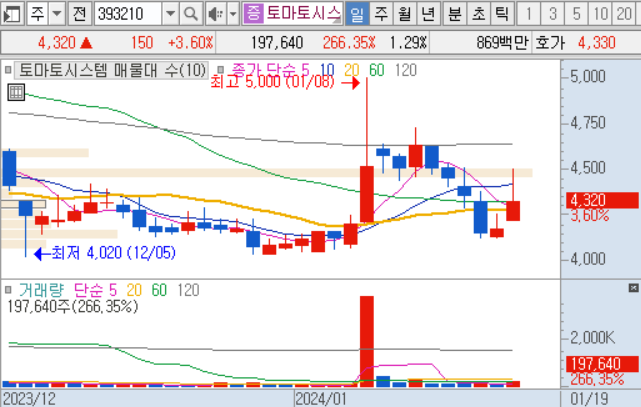
Task: Switch to the 초 second chart tab
Action: point(478,14)
